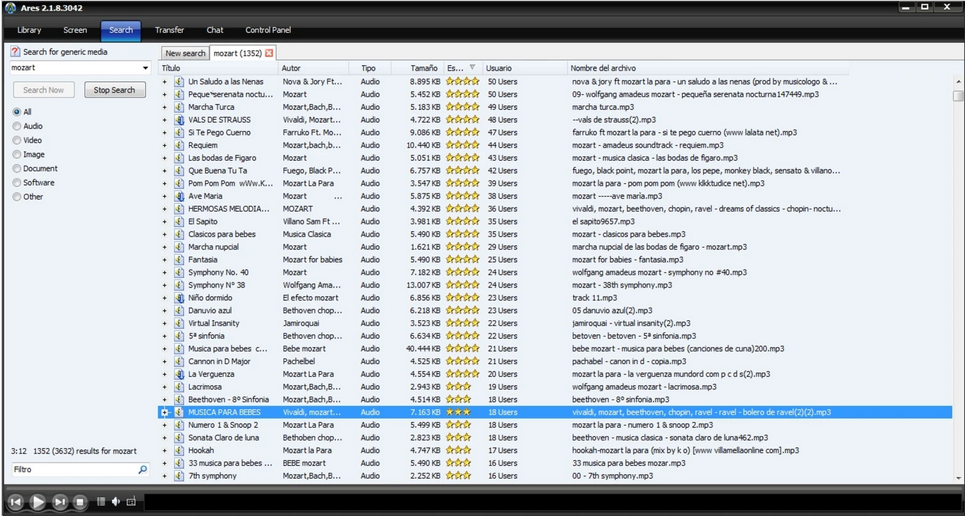Click audio file icon for Danuvio azul
The height and width of the screenshot is (516, 965).
(x=179, y=310)
